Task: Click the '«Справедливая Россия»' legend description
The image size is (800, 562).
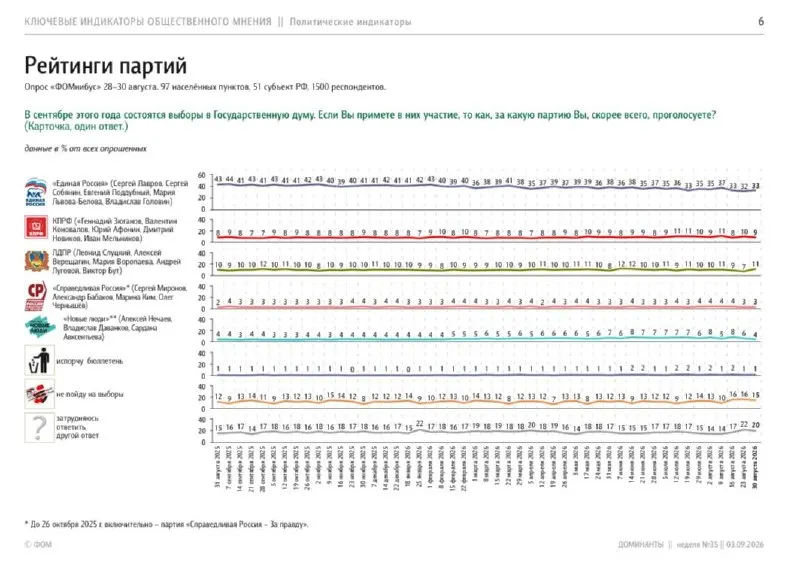Action: 120,296
